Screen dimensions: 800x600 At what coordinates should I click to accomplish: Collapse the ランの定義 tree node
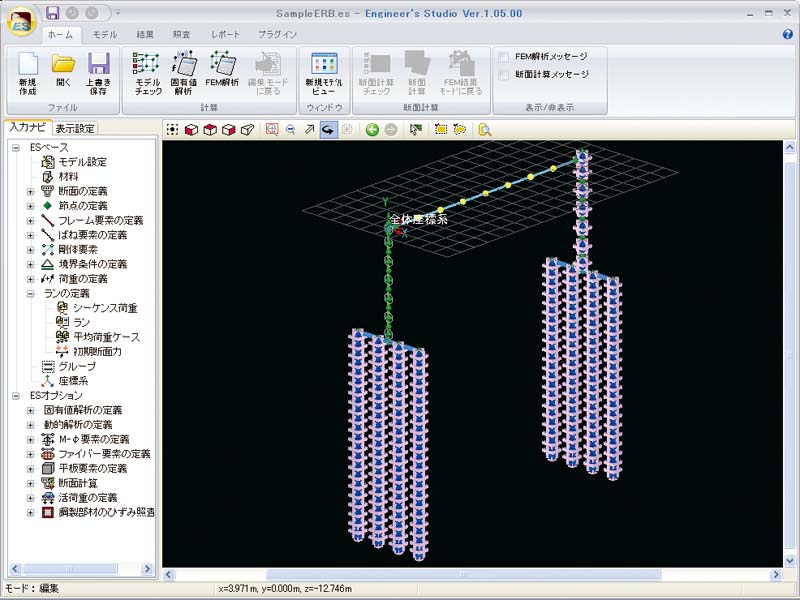(30, 294)
